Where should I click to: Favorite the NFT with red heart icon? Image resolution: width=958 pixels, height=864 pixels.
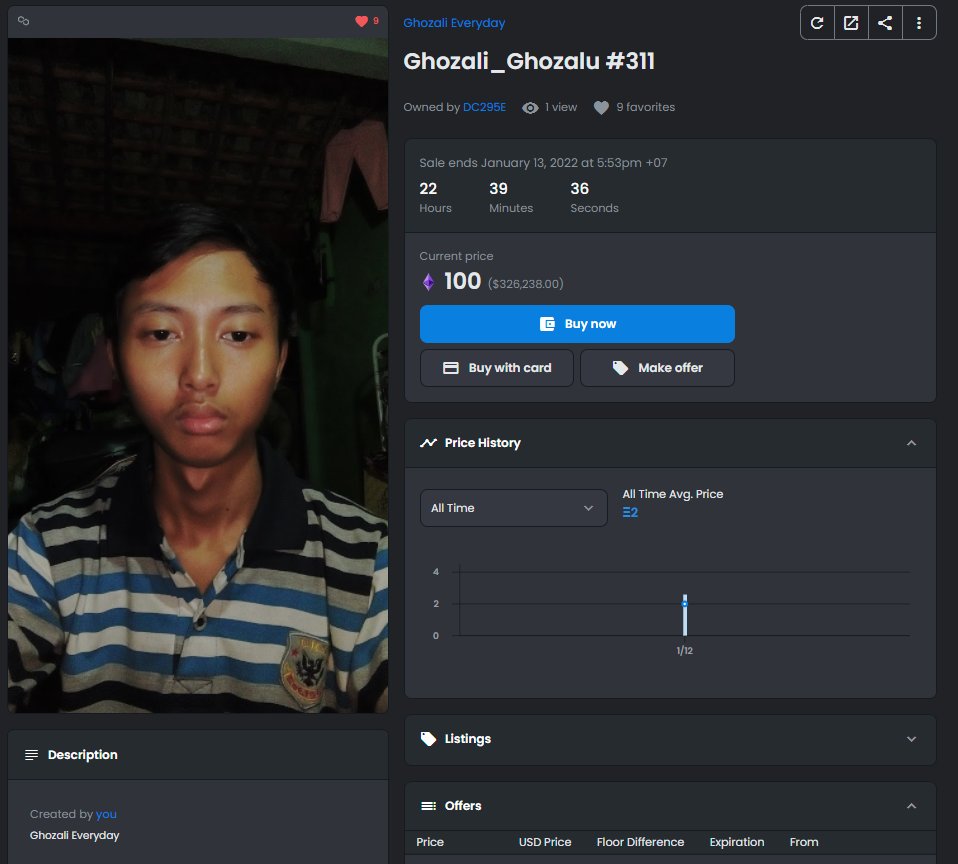click(x=361, y=21)
